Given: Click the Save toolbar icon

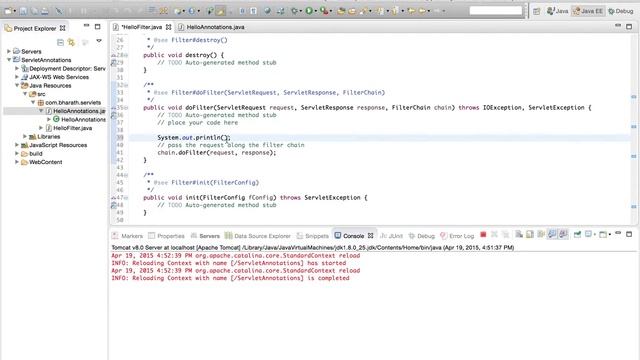Looking at the screenshot, I should (24, 11).
